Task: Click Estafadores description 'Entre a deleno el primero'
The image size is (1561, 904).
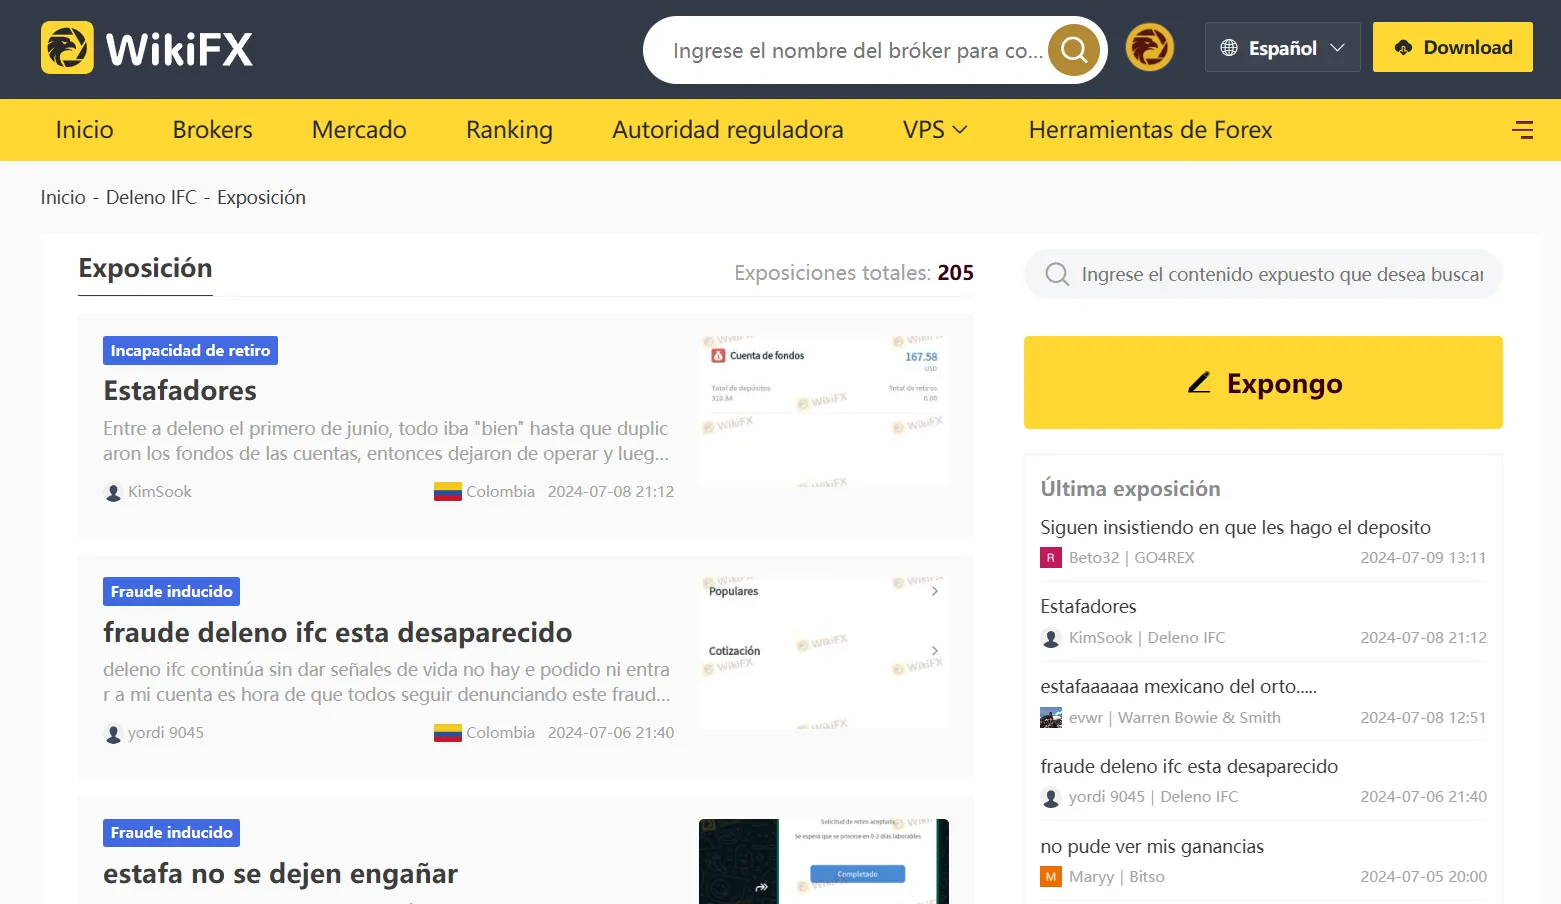Action: point(386,441)
